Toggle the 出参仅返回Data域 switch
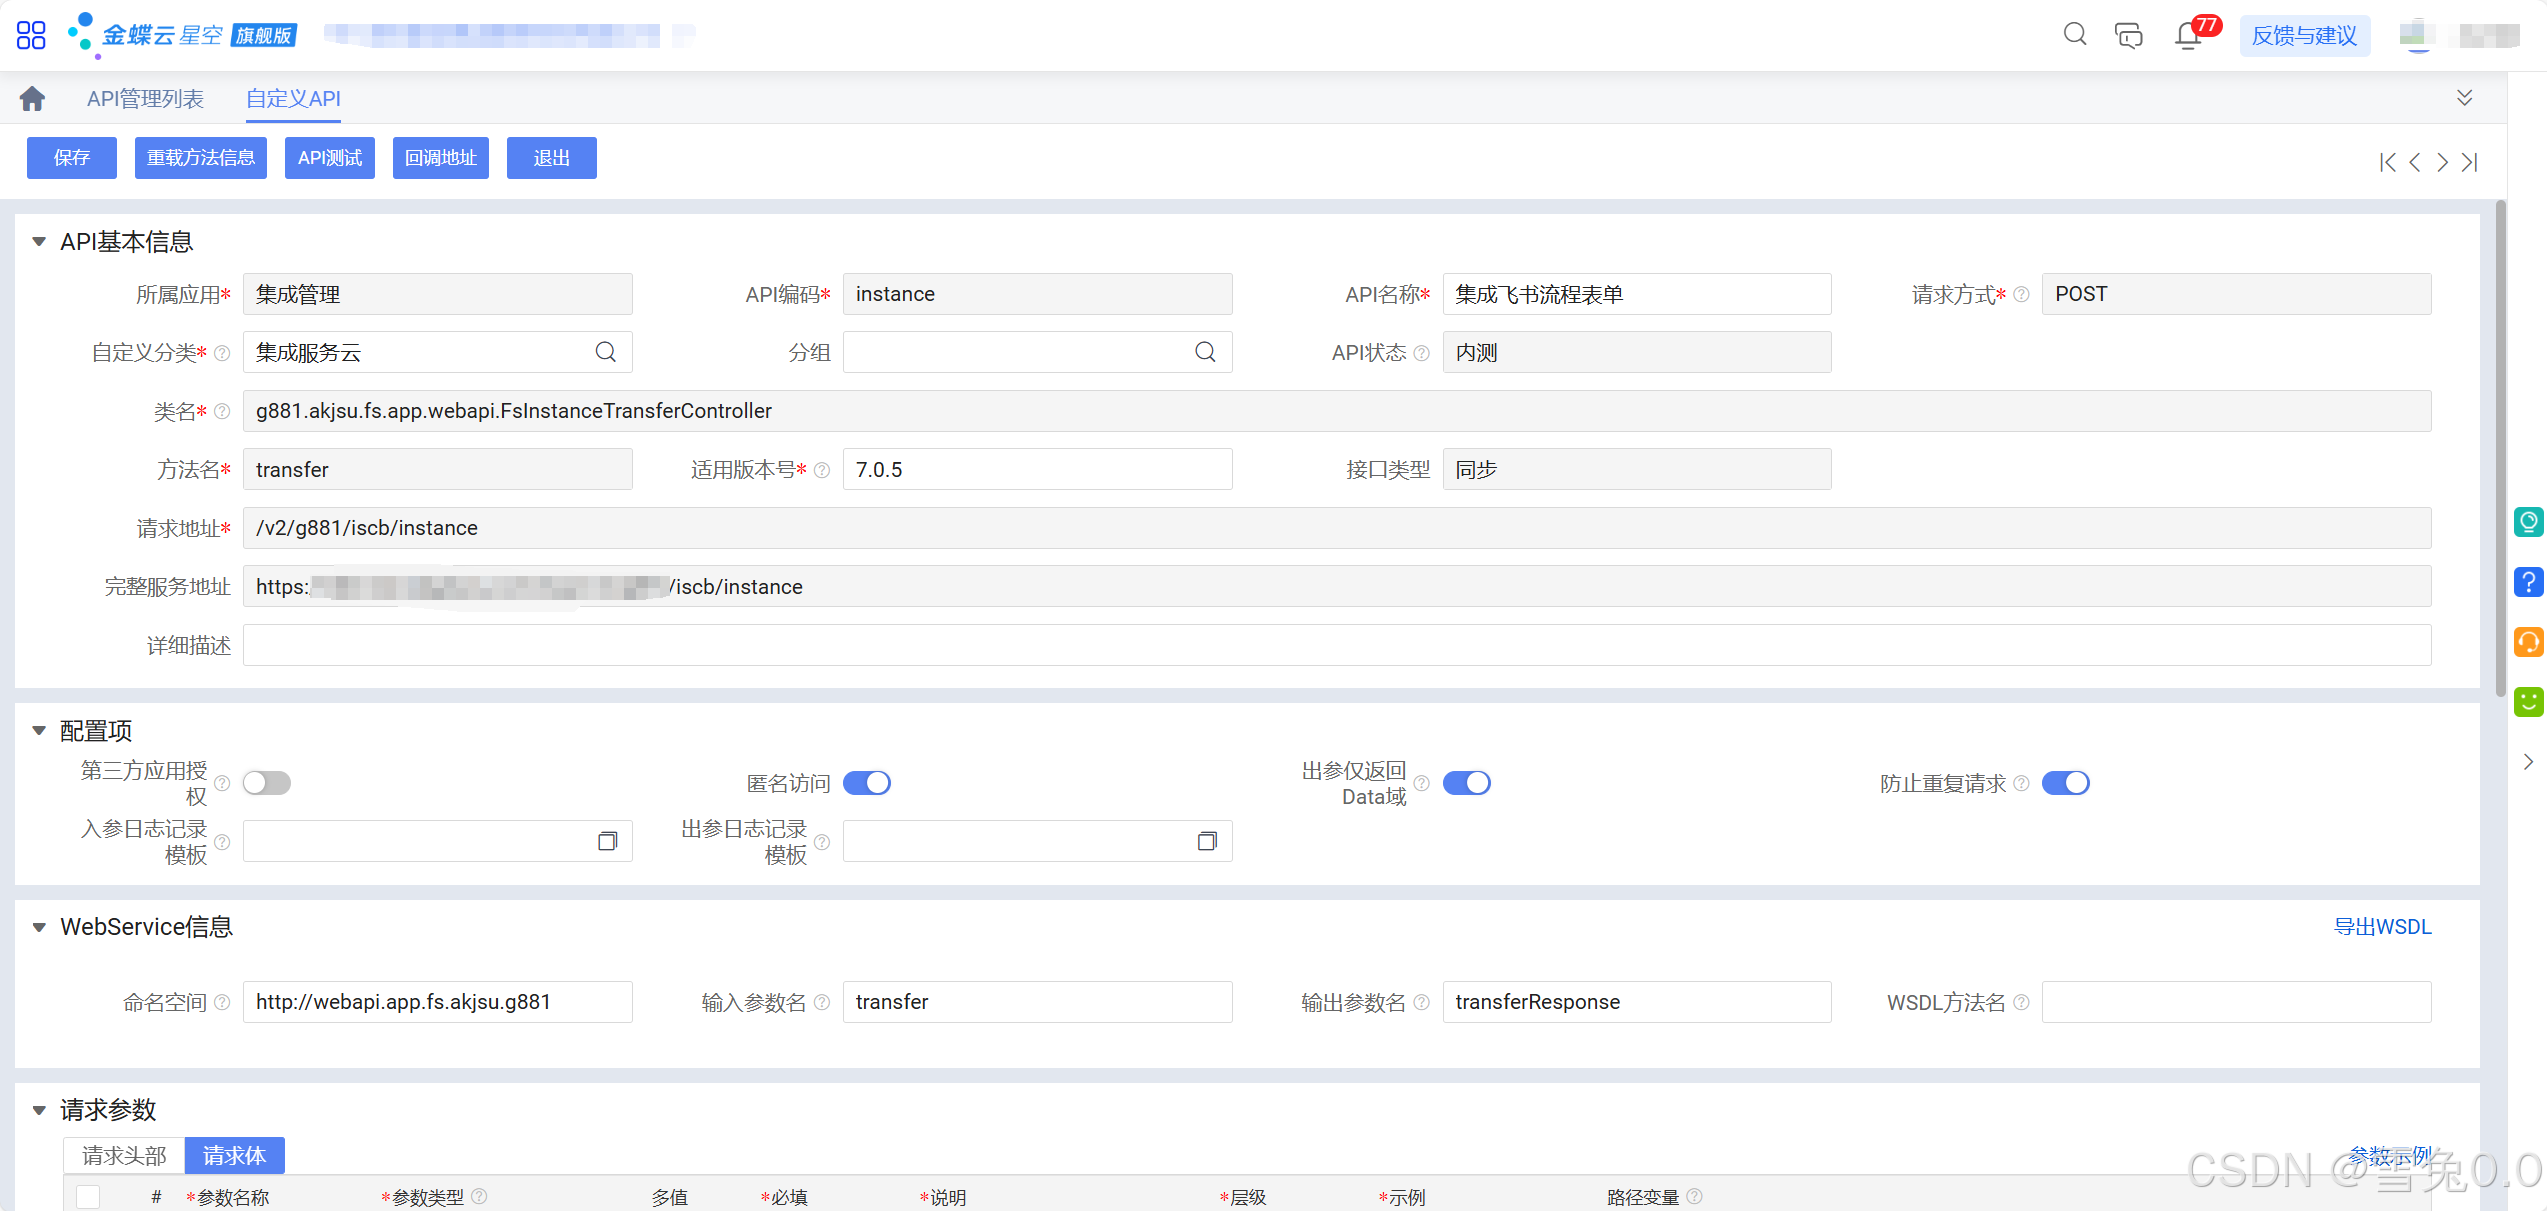Image resolution: width=2547 pixels, height=1211 pixels. (1467, 783)
